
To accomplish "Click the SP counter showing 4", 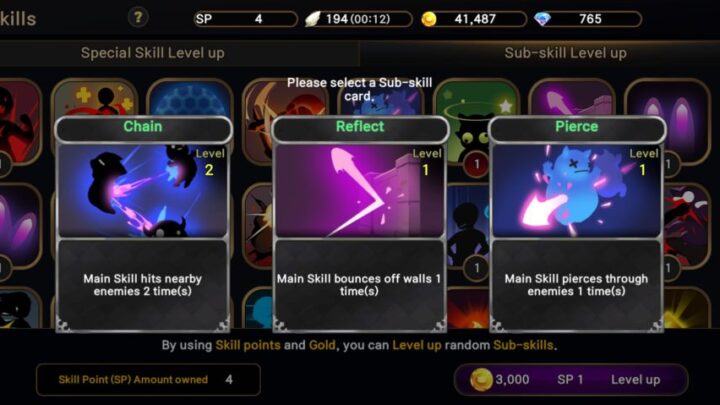I will click(x=246, y=19).
